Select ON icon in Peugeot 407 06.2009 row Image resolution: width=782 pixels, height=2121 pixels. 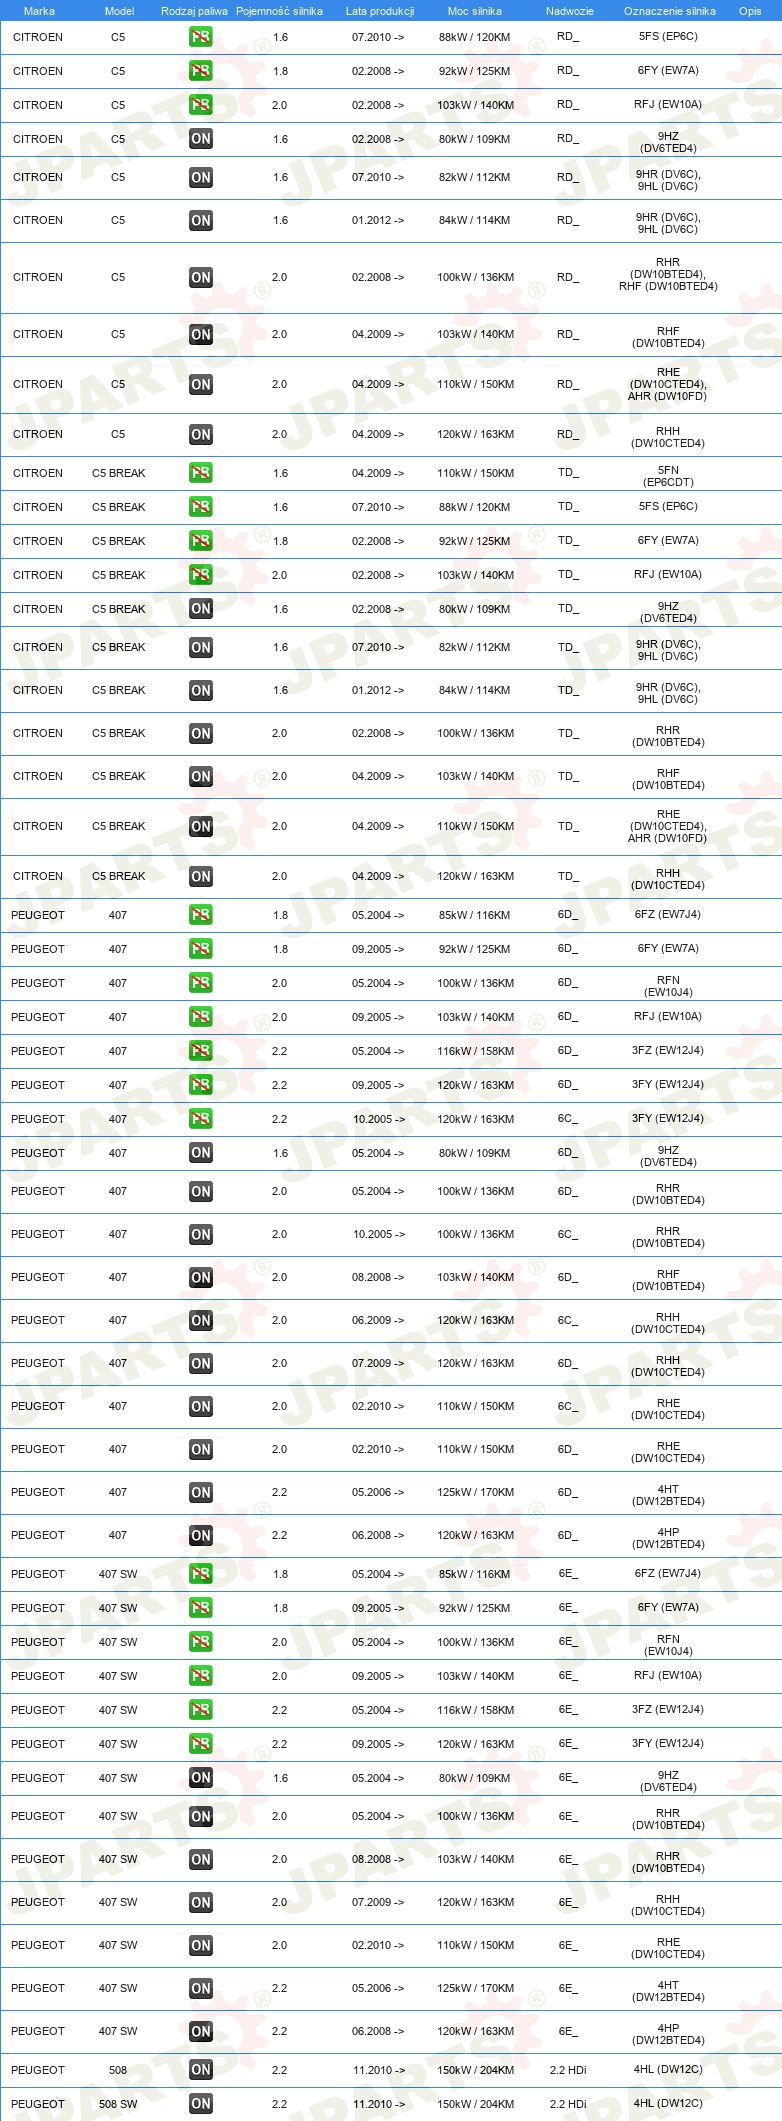pos(200,1320)
